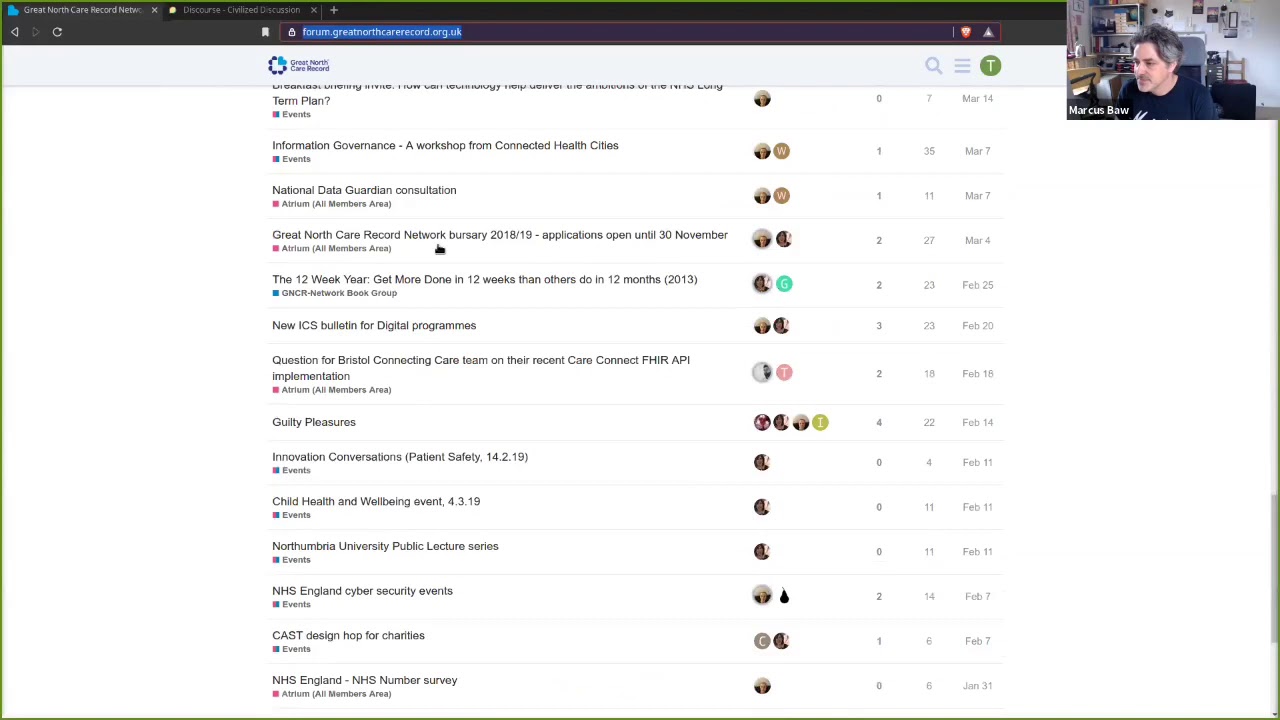Viewport: 1280px width, 720px height.
Task: Click the green user avatar in header
Action: tap(990, 66)
